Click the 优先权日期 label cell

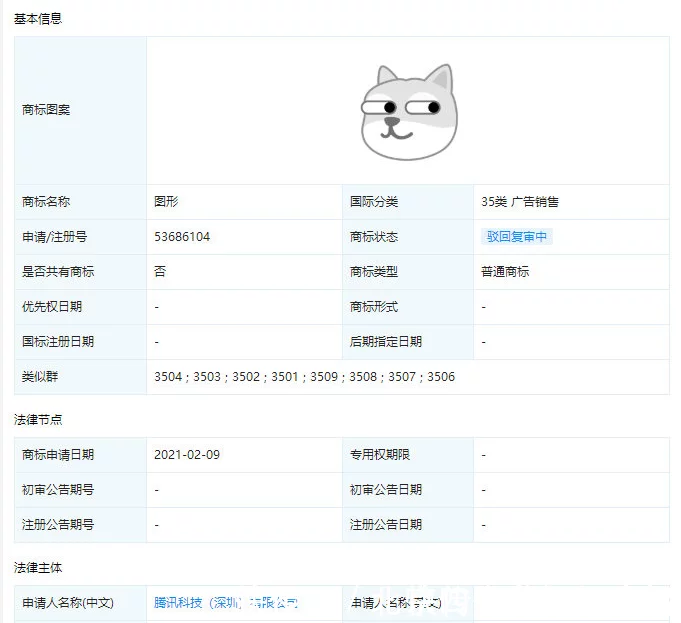click(x=80, y=307)
